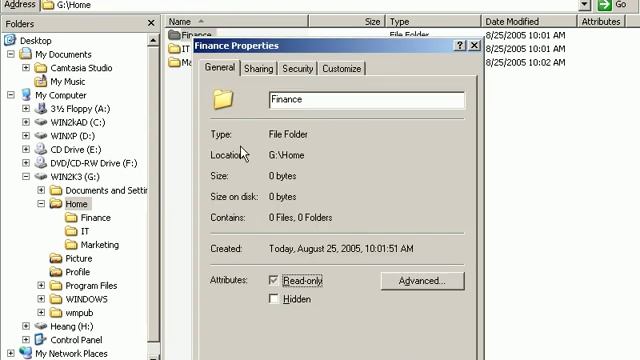
Task: Select the 3½ Floppy (A:) drive icon
Action: click(x=41, y=109)
